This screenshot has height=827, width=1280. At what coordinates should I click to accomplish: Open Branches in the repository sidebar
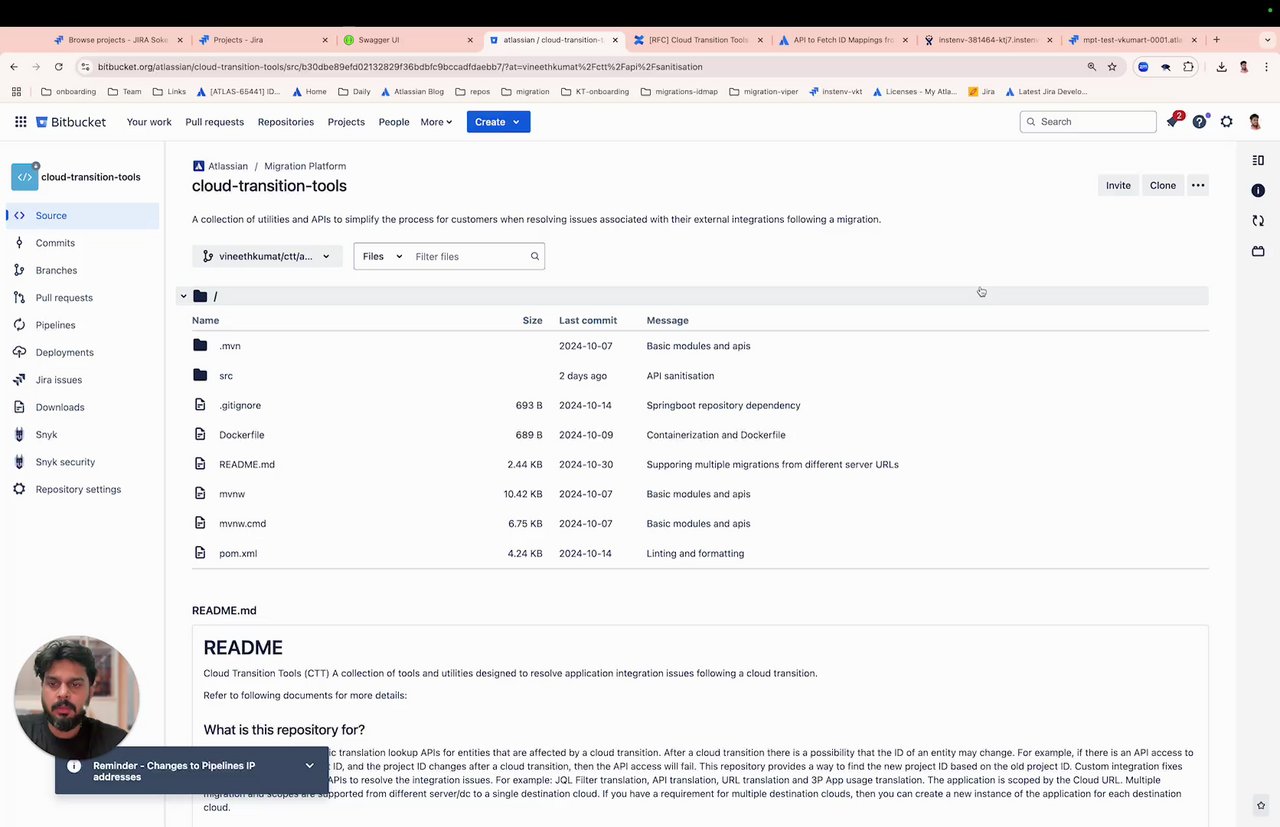point(82,271)
